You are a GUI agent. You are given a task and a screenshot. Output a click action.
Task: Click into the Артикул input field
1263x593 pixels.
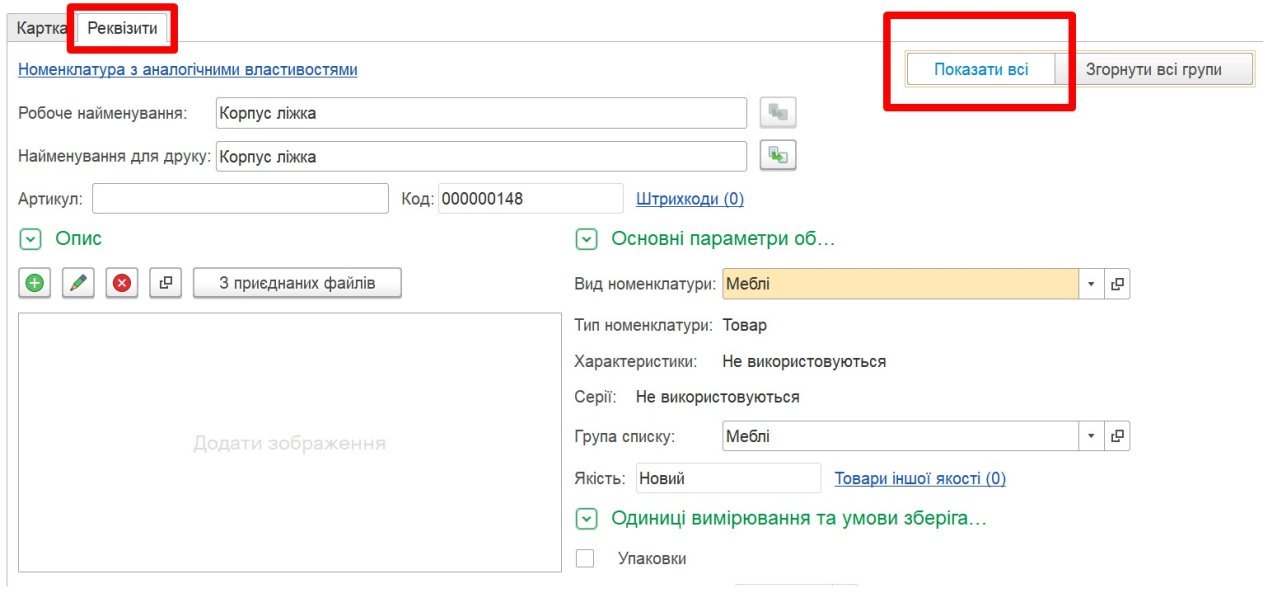[240, 198]
